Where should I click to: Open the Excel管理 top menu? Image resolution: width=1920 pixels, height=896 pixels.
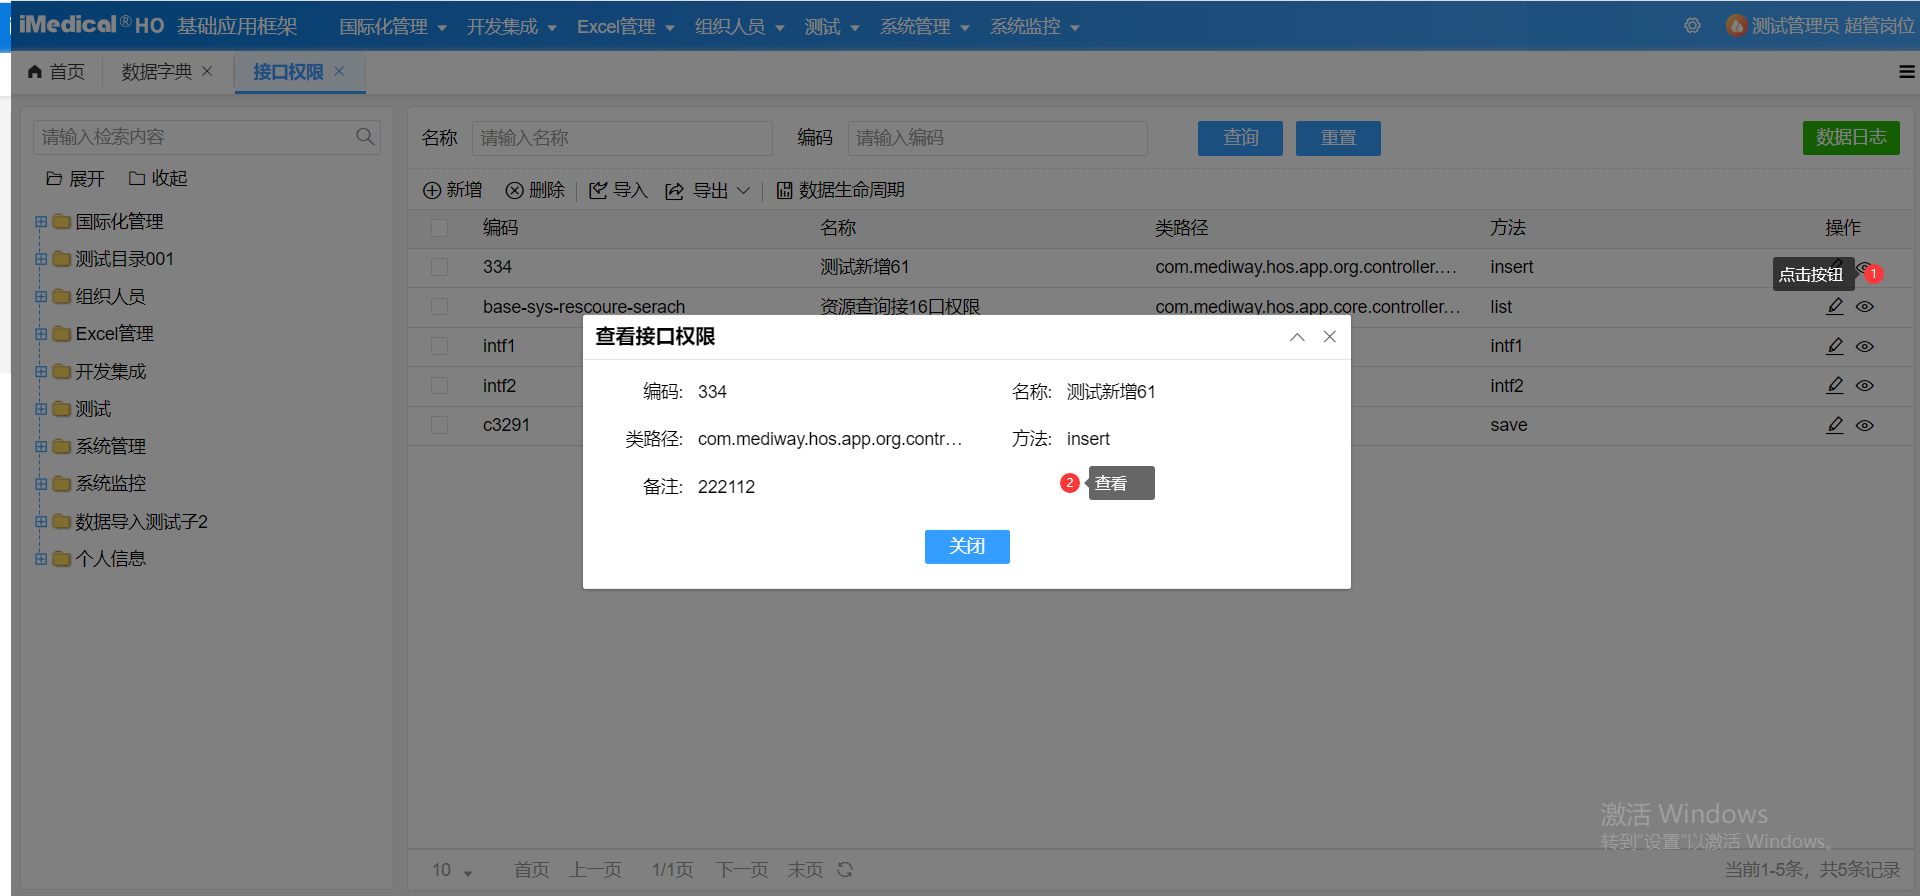(x=625, y=27)
